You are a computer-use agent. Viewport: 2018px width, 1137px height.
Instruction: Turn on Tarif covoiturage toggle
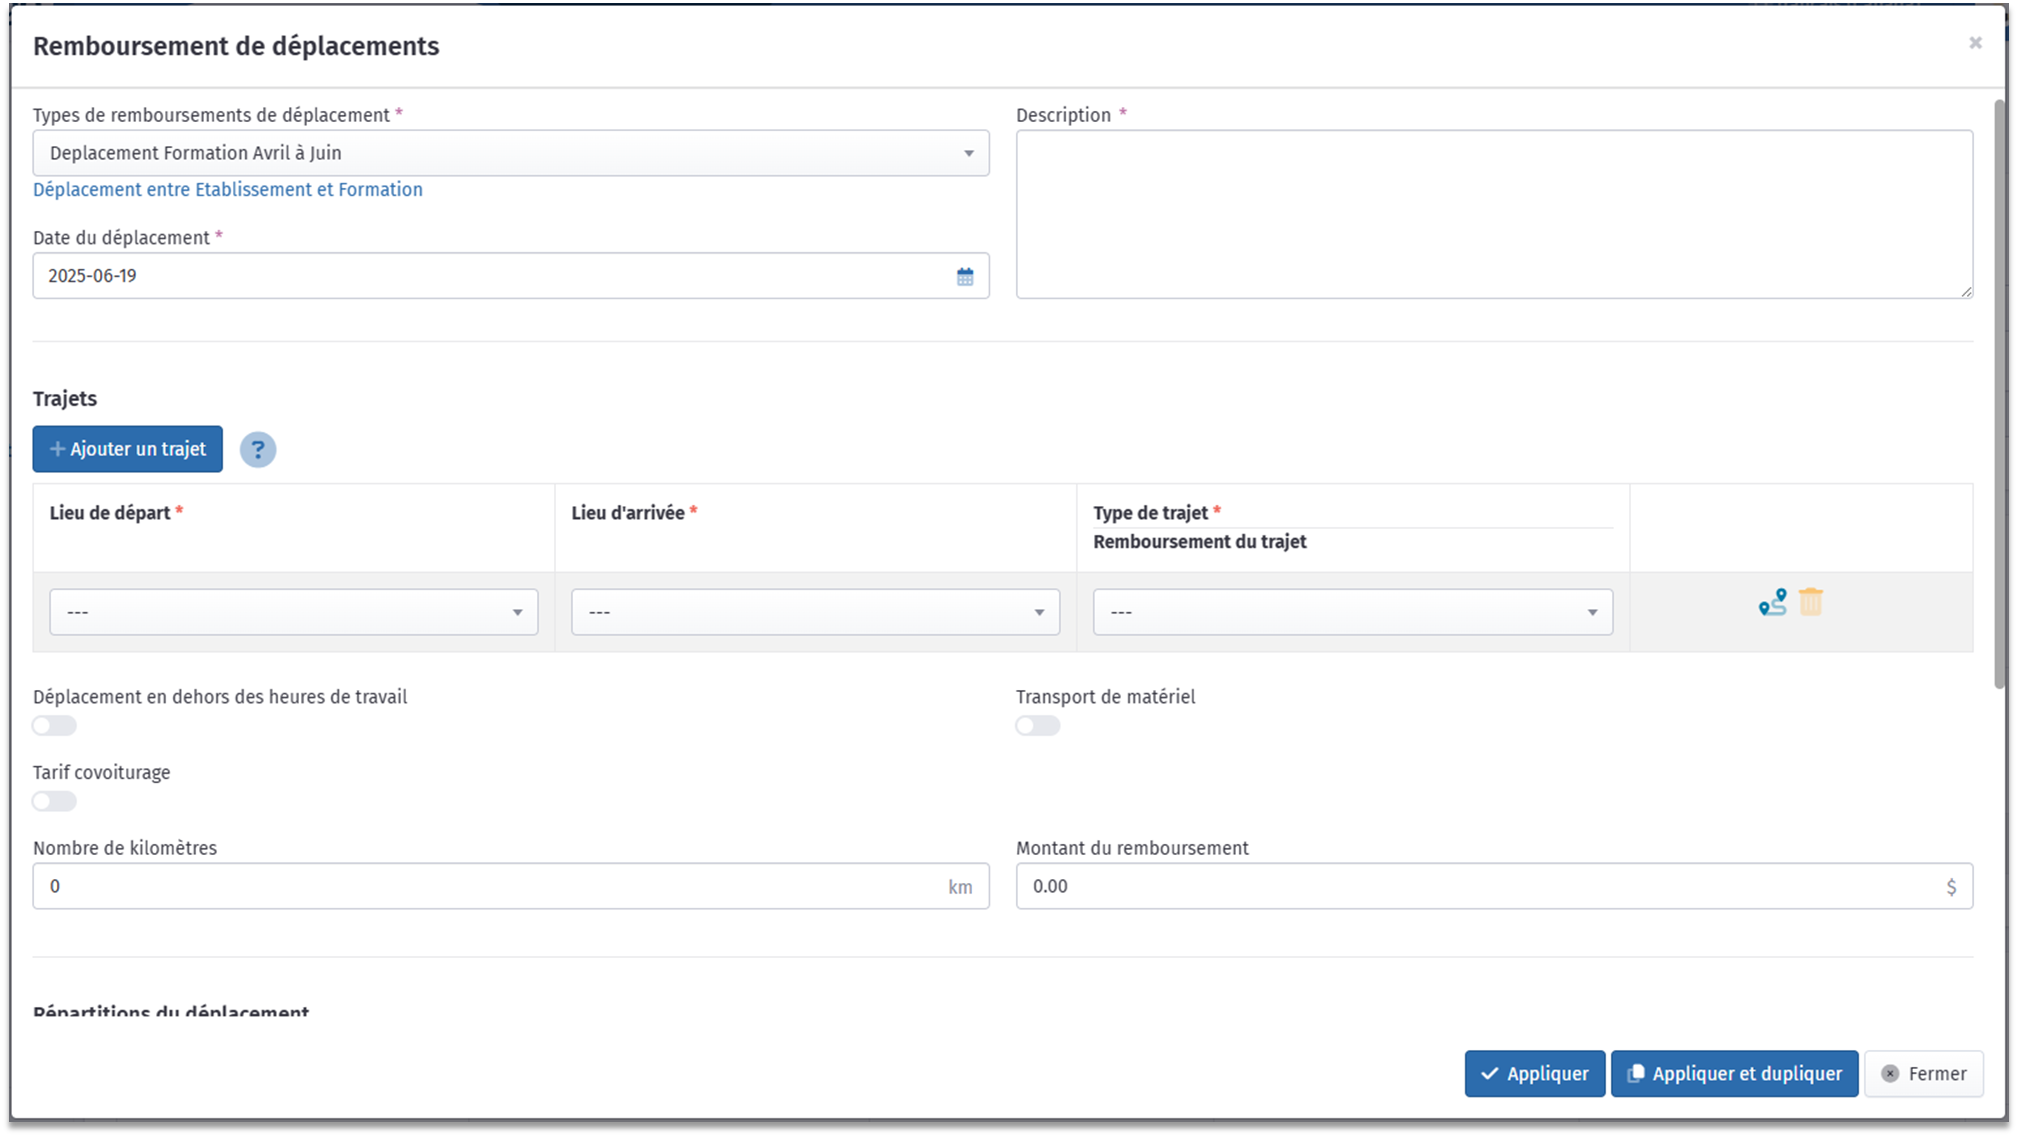click(54, 801)
